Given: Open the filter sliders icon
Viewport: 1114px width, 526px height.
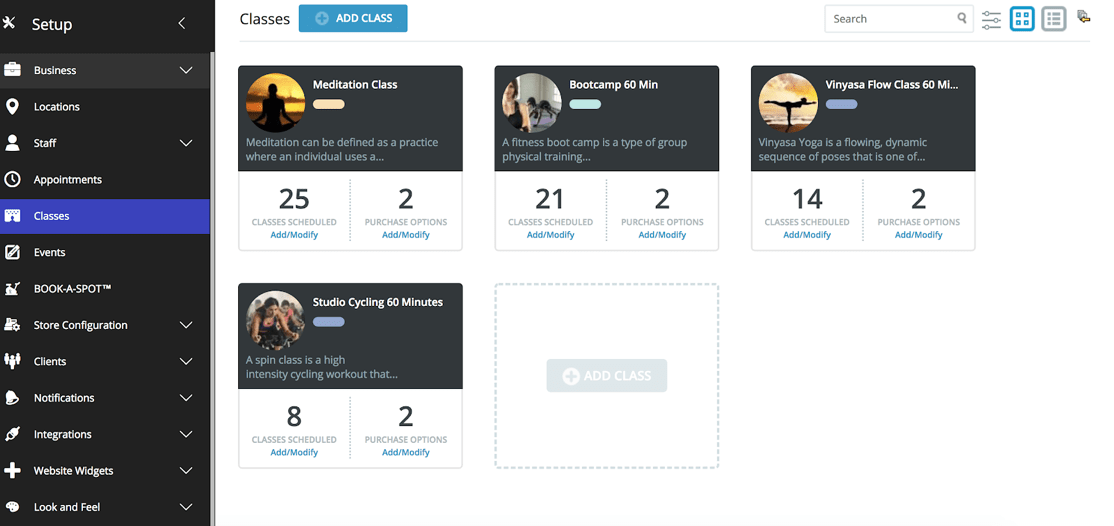Looking at the screenshot, I should [992, 19].
